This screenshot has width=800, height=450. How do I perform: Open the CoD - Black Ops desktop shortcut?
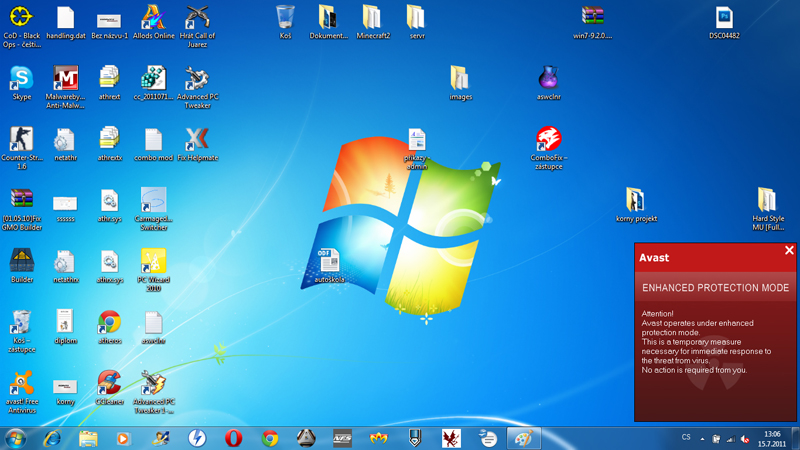point(21,17)
